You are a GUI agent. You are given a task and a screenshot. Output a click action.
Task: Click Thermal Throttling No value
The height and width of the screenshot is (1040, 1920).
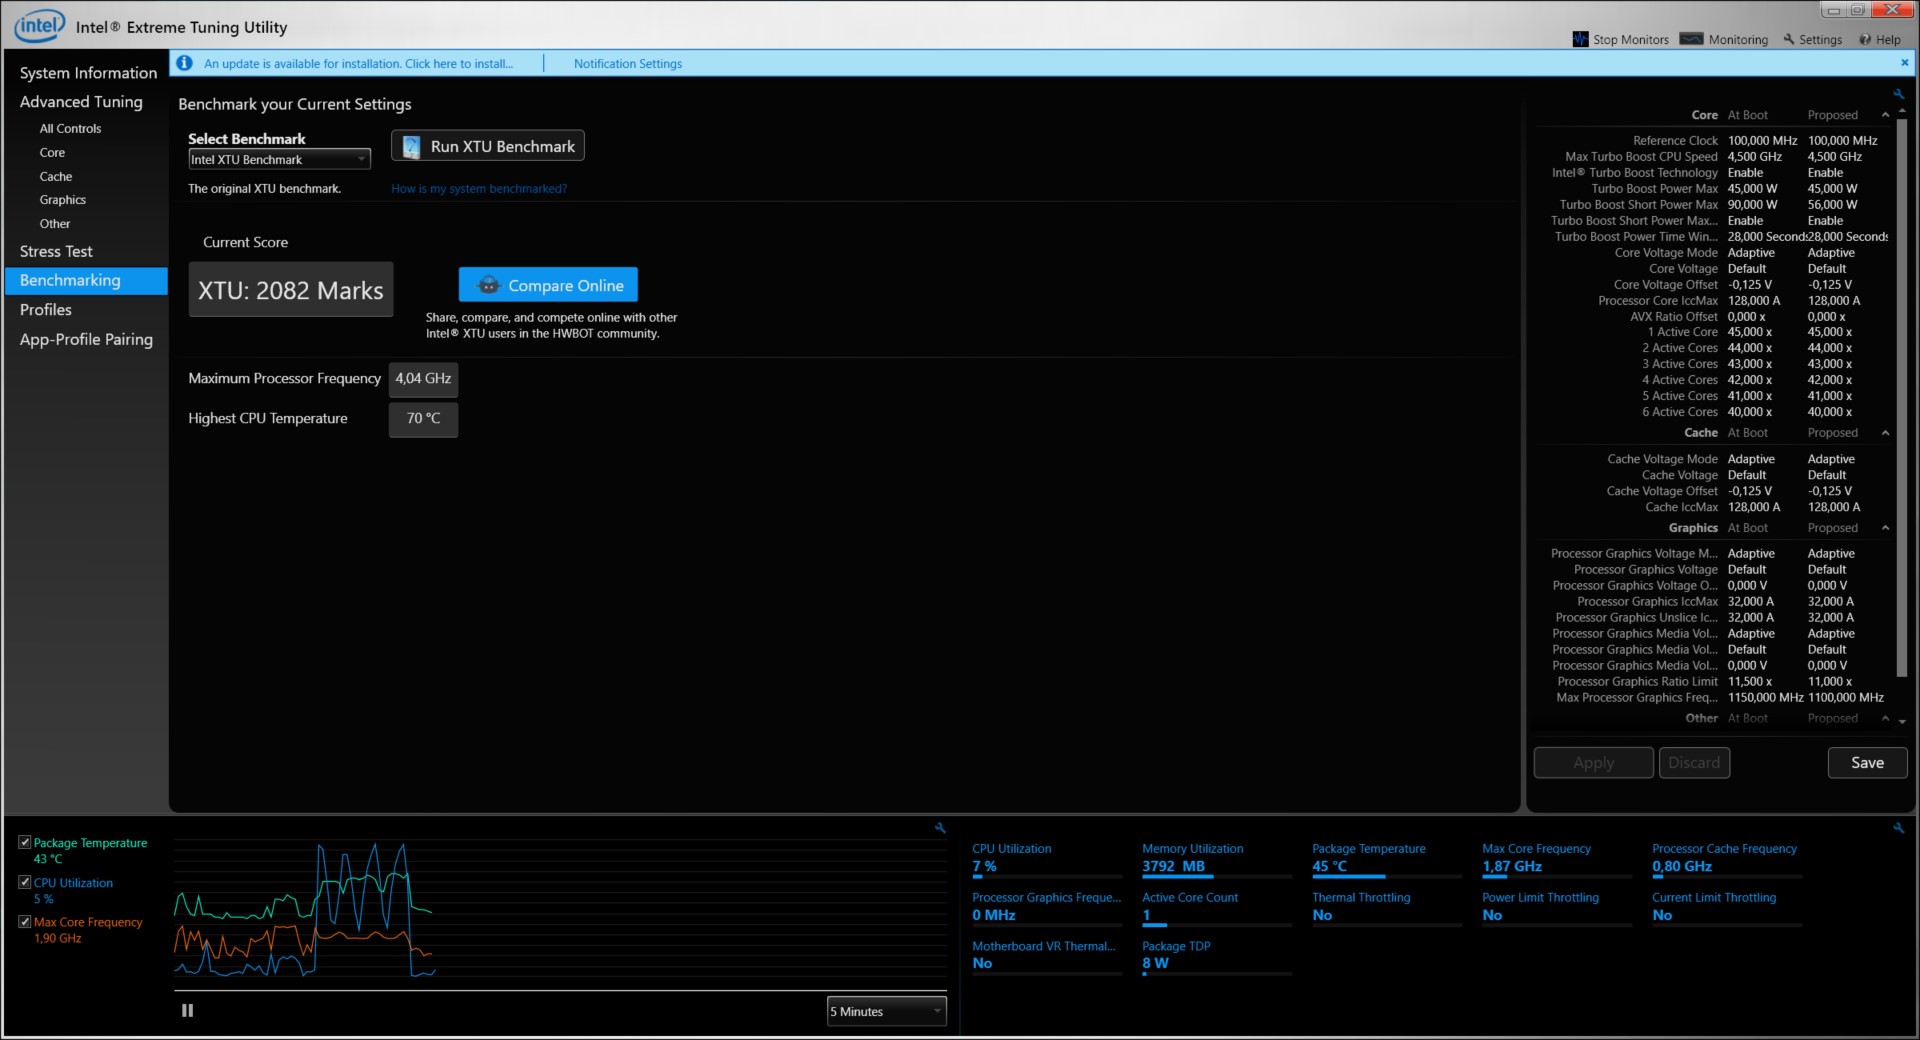pyautogui.click(x=1322, y=916)
